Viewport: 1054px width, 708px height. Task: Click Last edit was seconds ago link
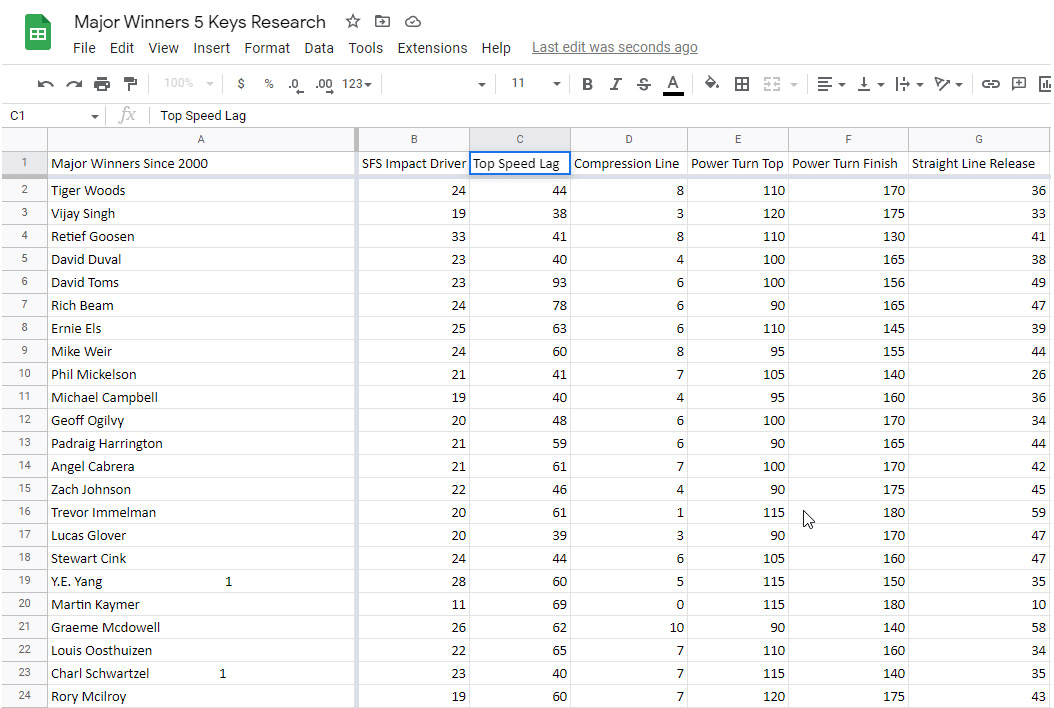pyautogui.click(x=614, y=47)
